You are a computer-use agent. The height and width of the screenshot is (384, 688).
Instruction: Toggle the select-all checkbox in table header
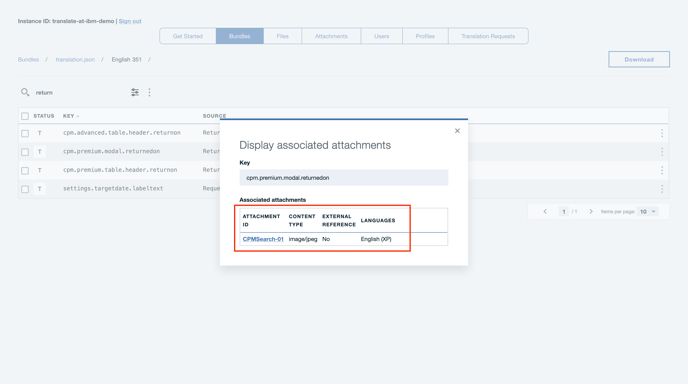pyautogui.click(x=25, y=116)
